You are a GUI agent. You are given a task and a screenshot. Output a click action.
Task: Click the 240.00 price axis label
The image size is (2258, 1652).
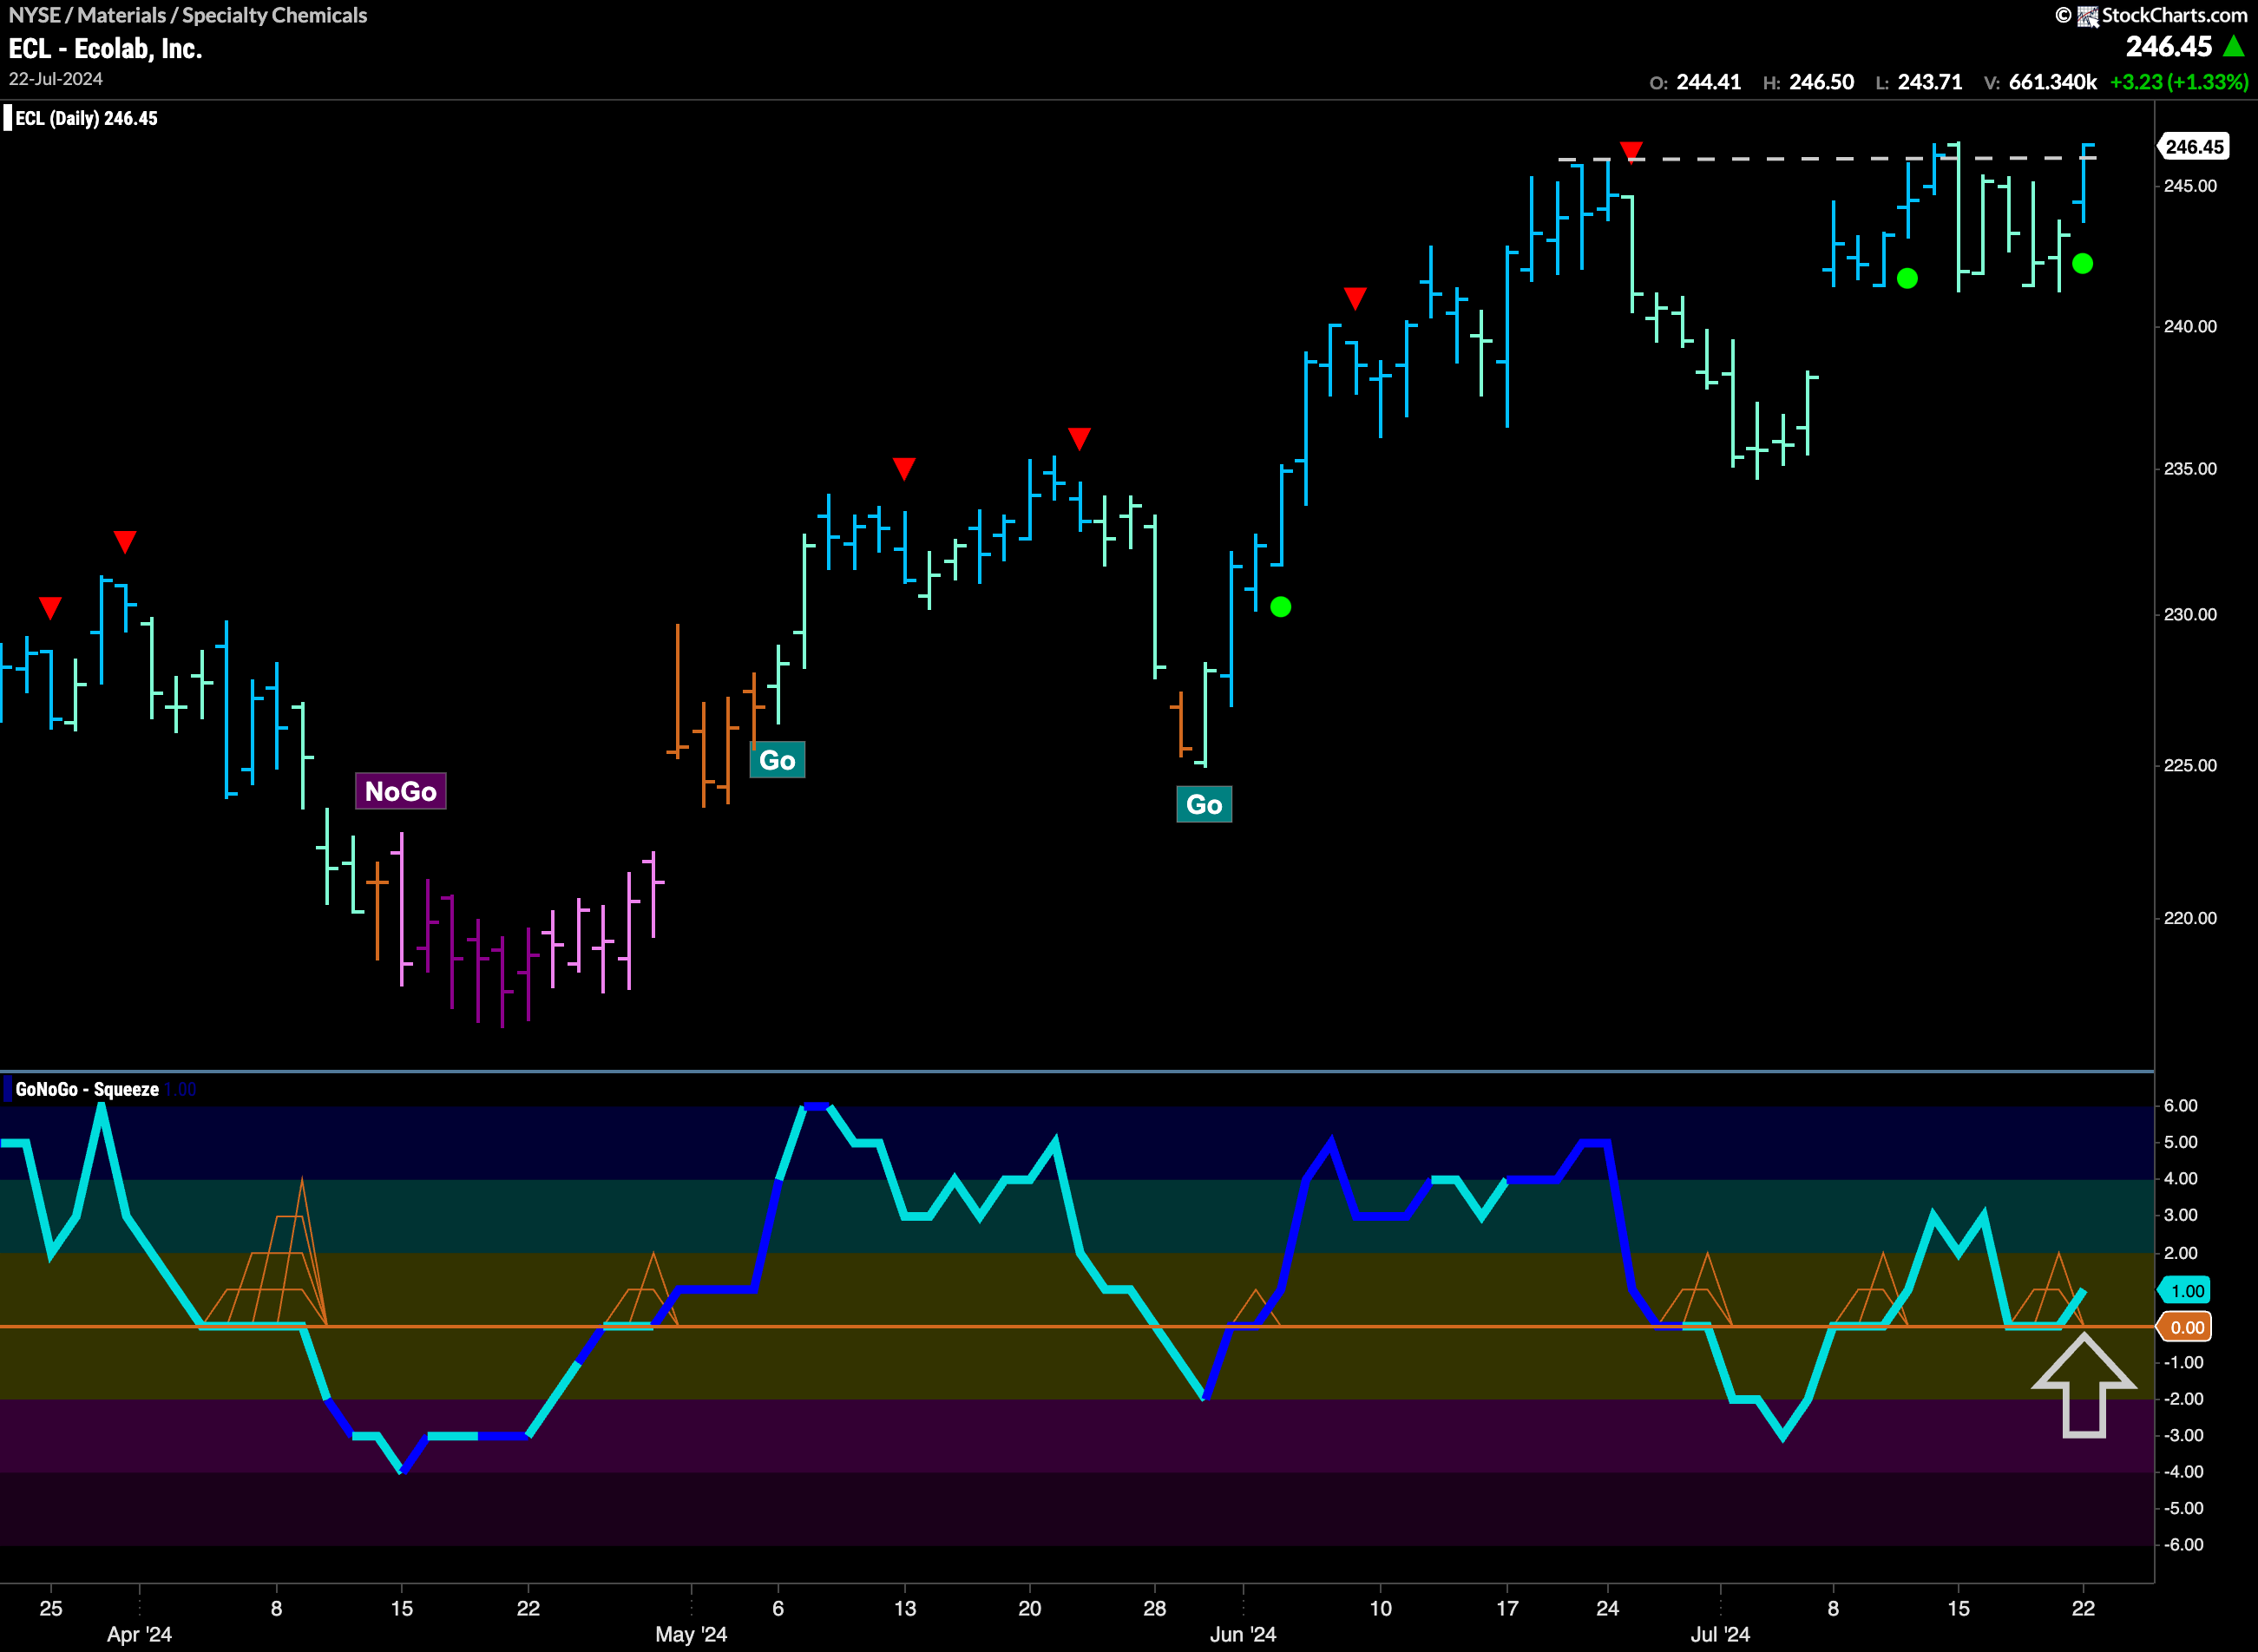click(x=2190, y=327)
